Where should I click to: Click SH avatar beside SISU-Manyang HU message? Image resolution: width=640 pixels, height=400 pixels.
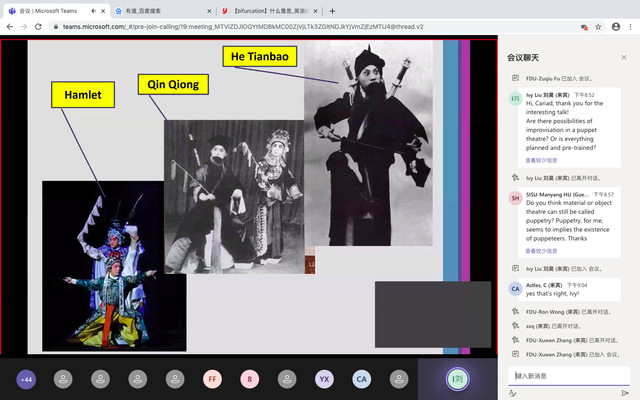(515, 199)
